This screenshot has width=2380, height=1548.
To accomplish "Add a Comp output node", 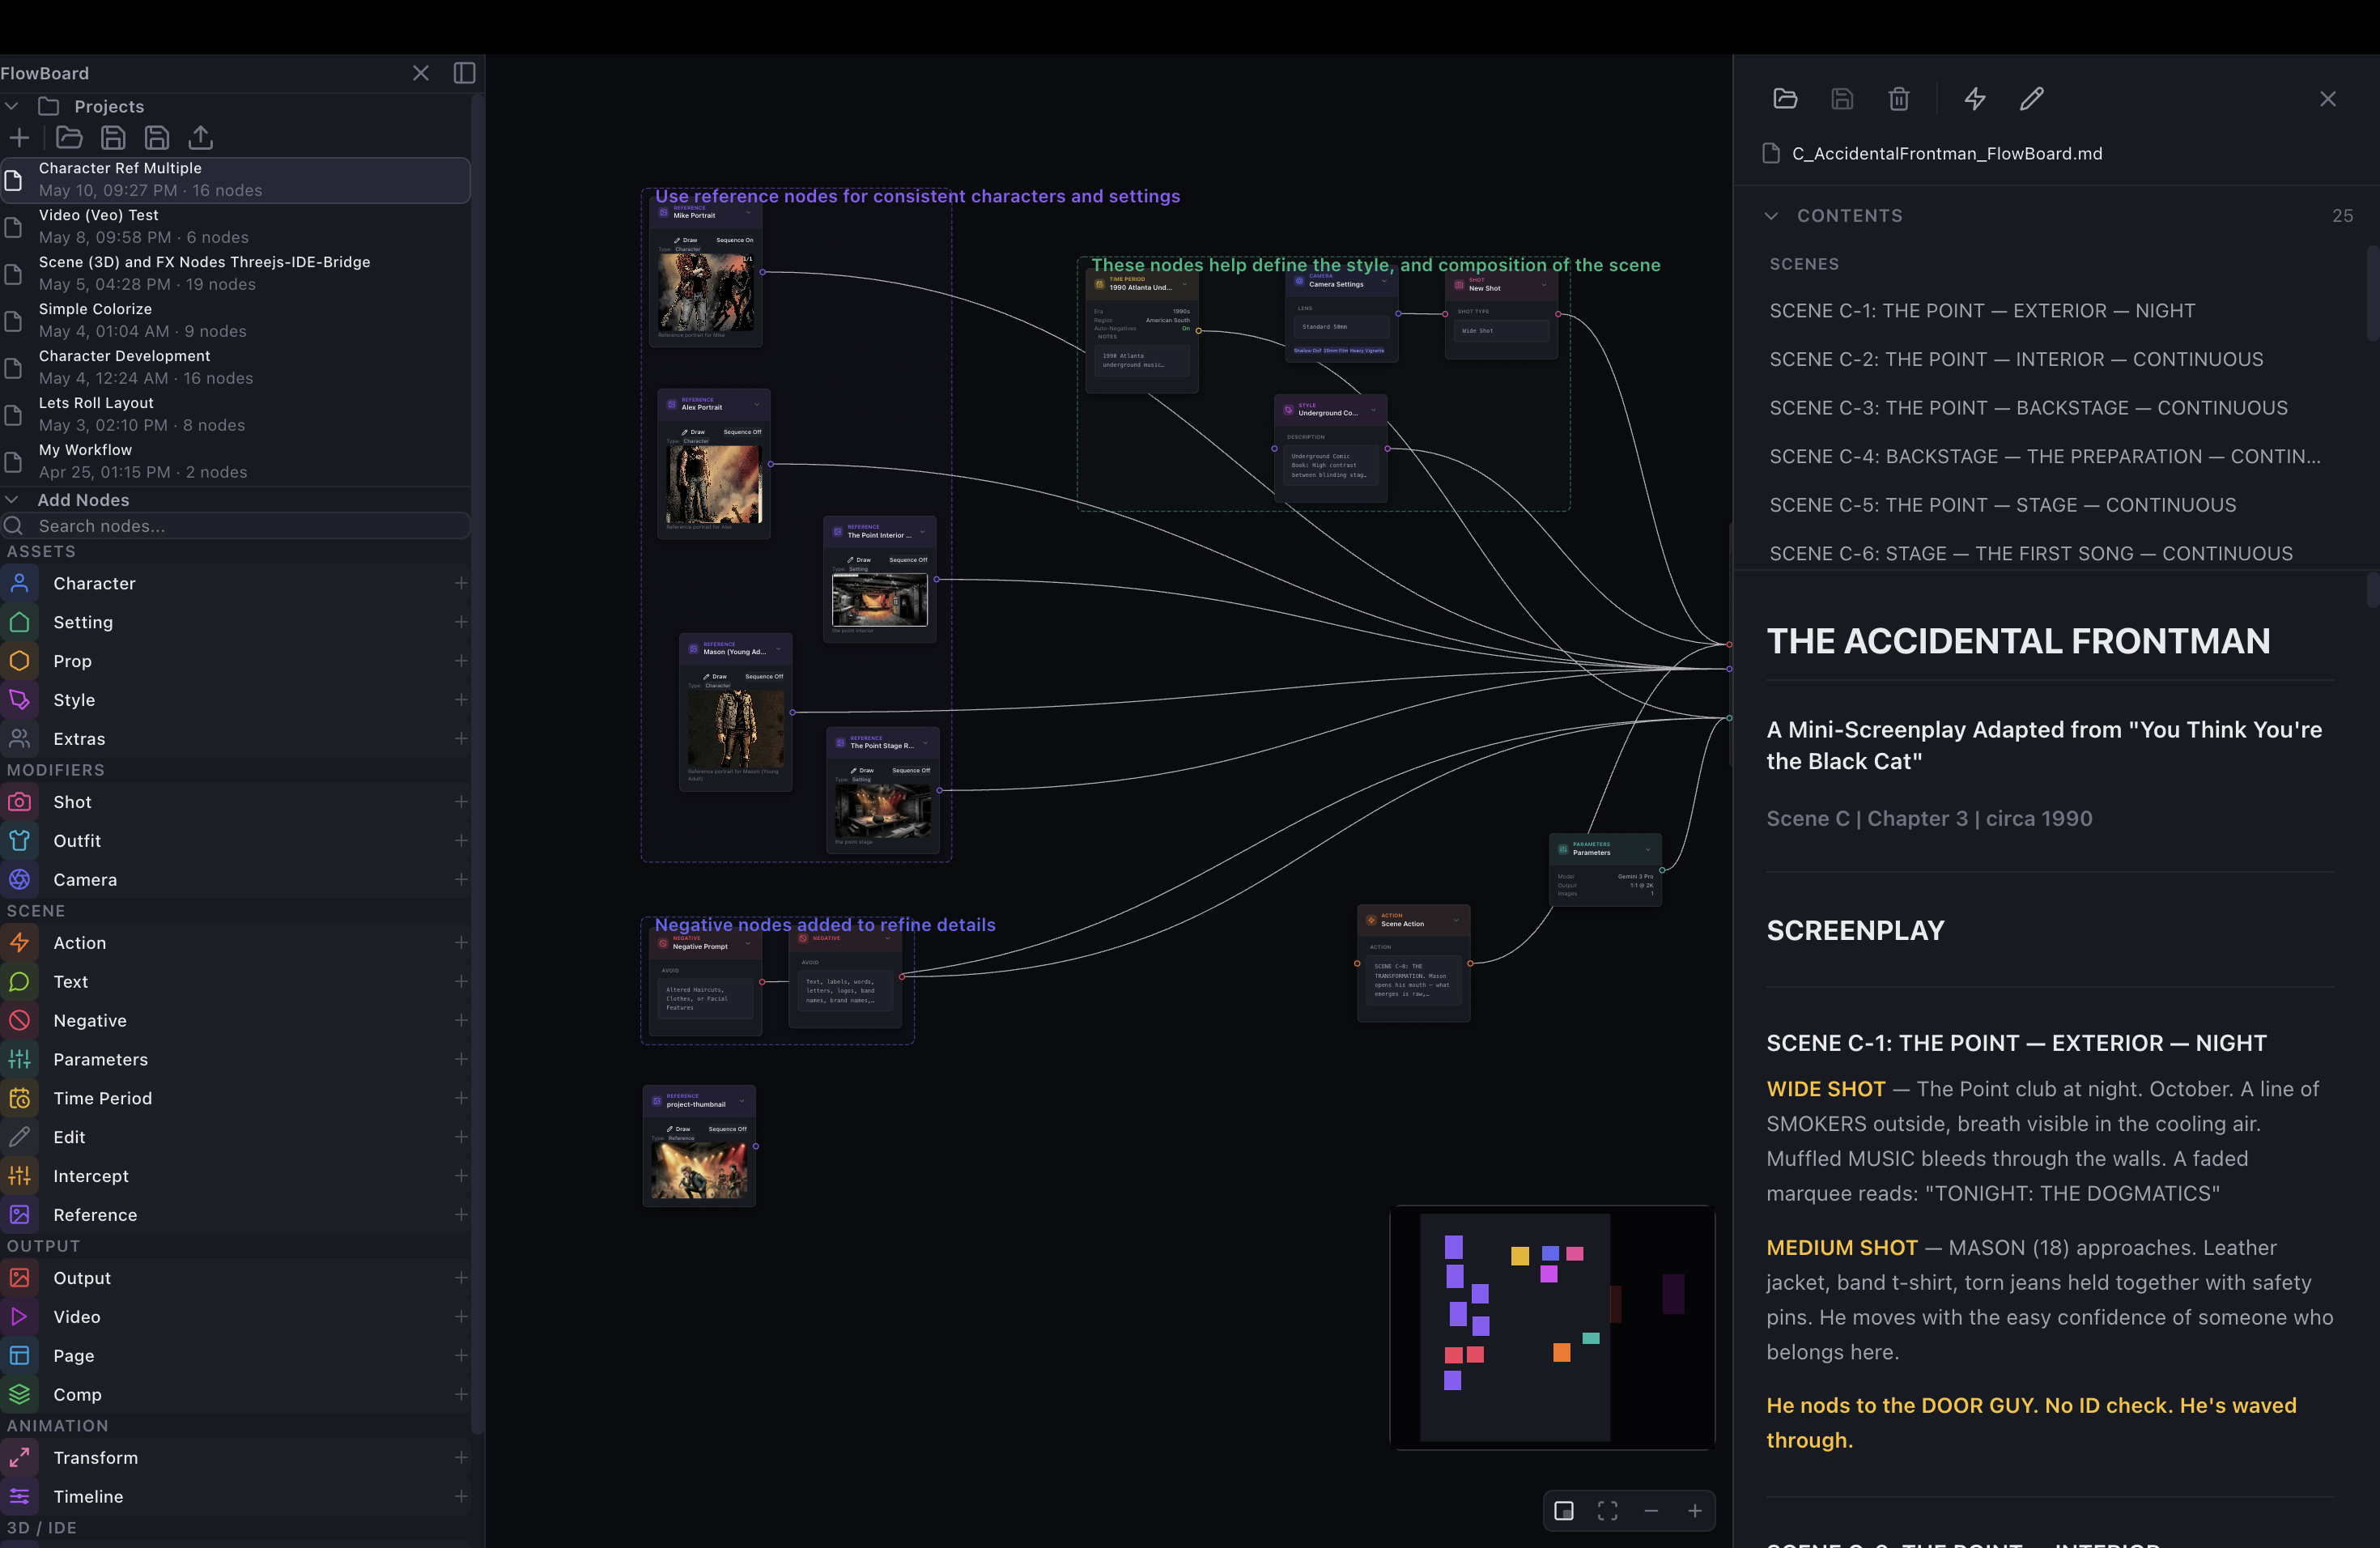I will coord(461,1395).
